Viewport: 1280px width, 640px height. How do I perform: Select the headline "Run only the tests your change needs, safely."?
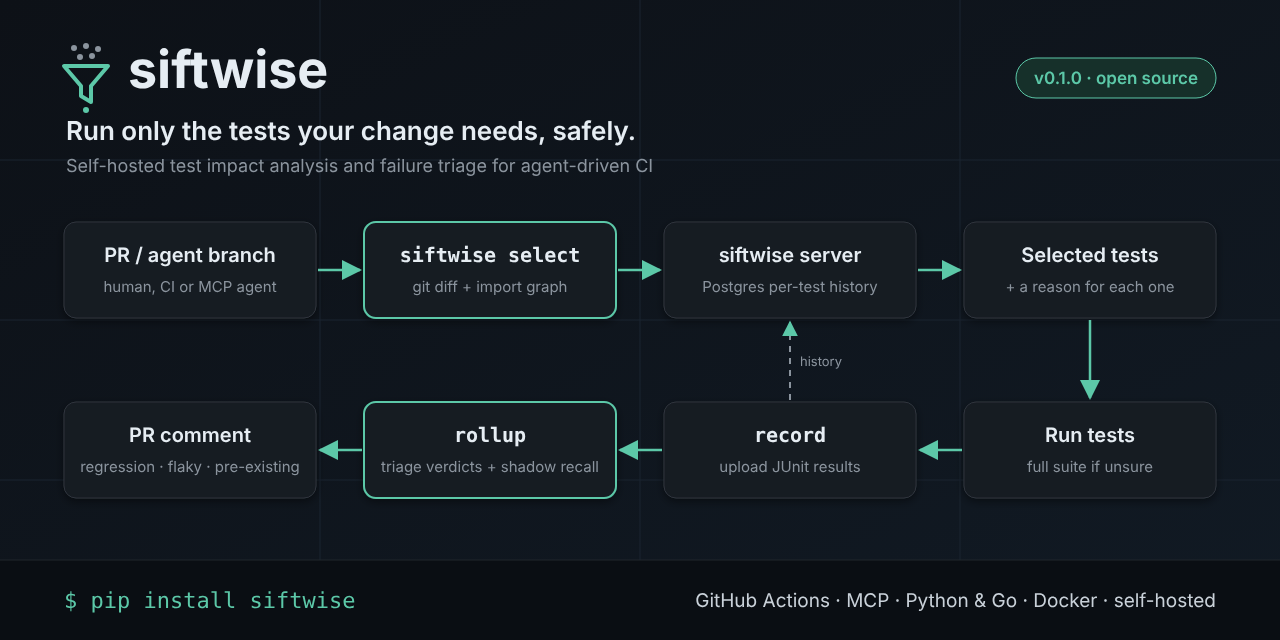point(351,132)
